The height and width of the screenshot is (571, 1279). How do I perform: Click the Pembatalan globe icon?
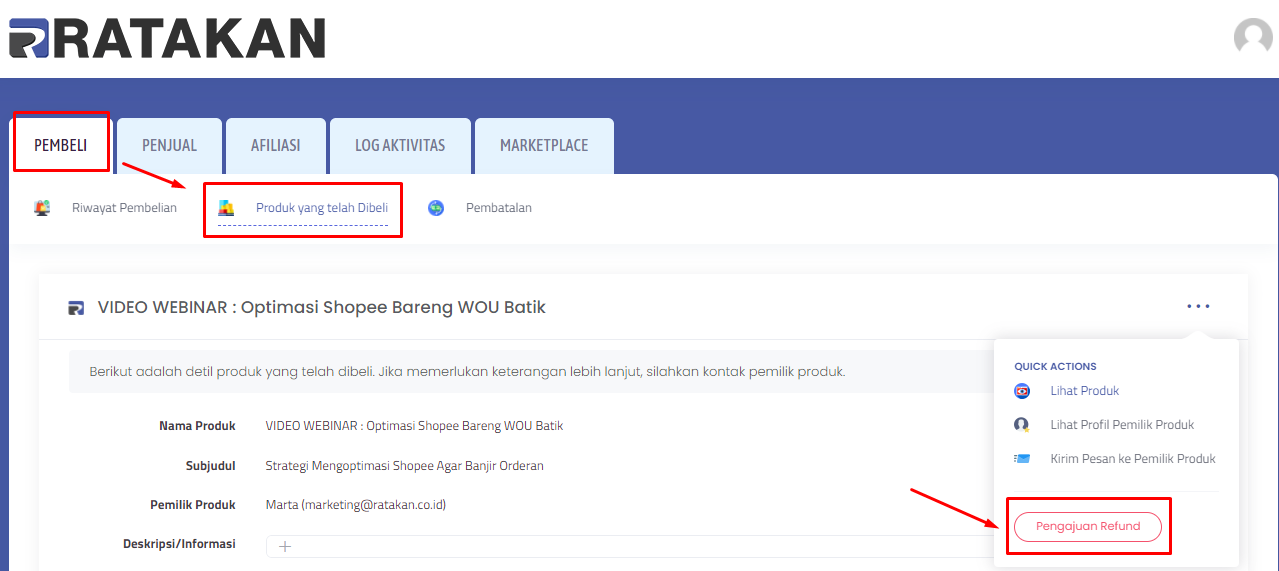point(436,208)
